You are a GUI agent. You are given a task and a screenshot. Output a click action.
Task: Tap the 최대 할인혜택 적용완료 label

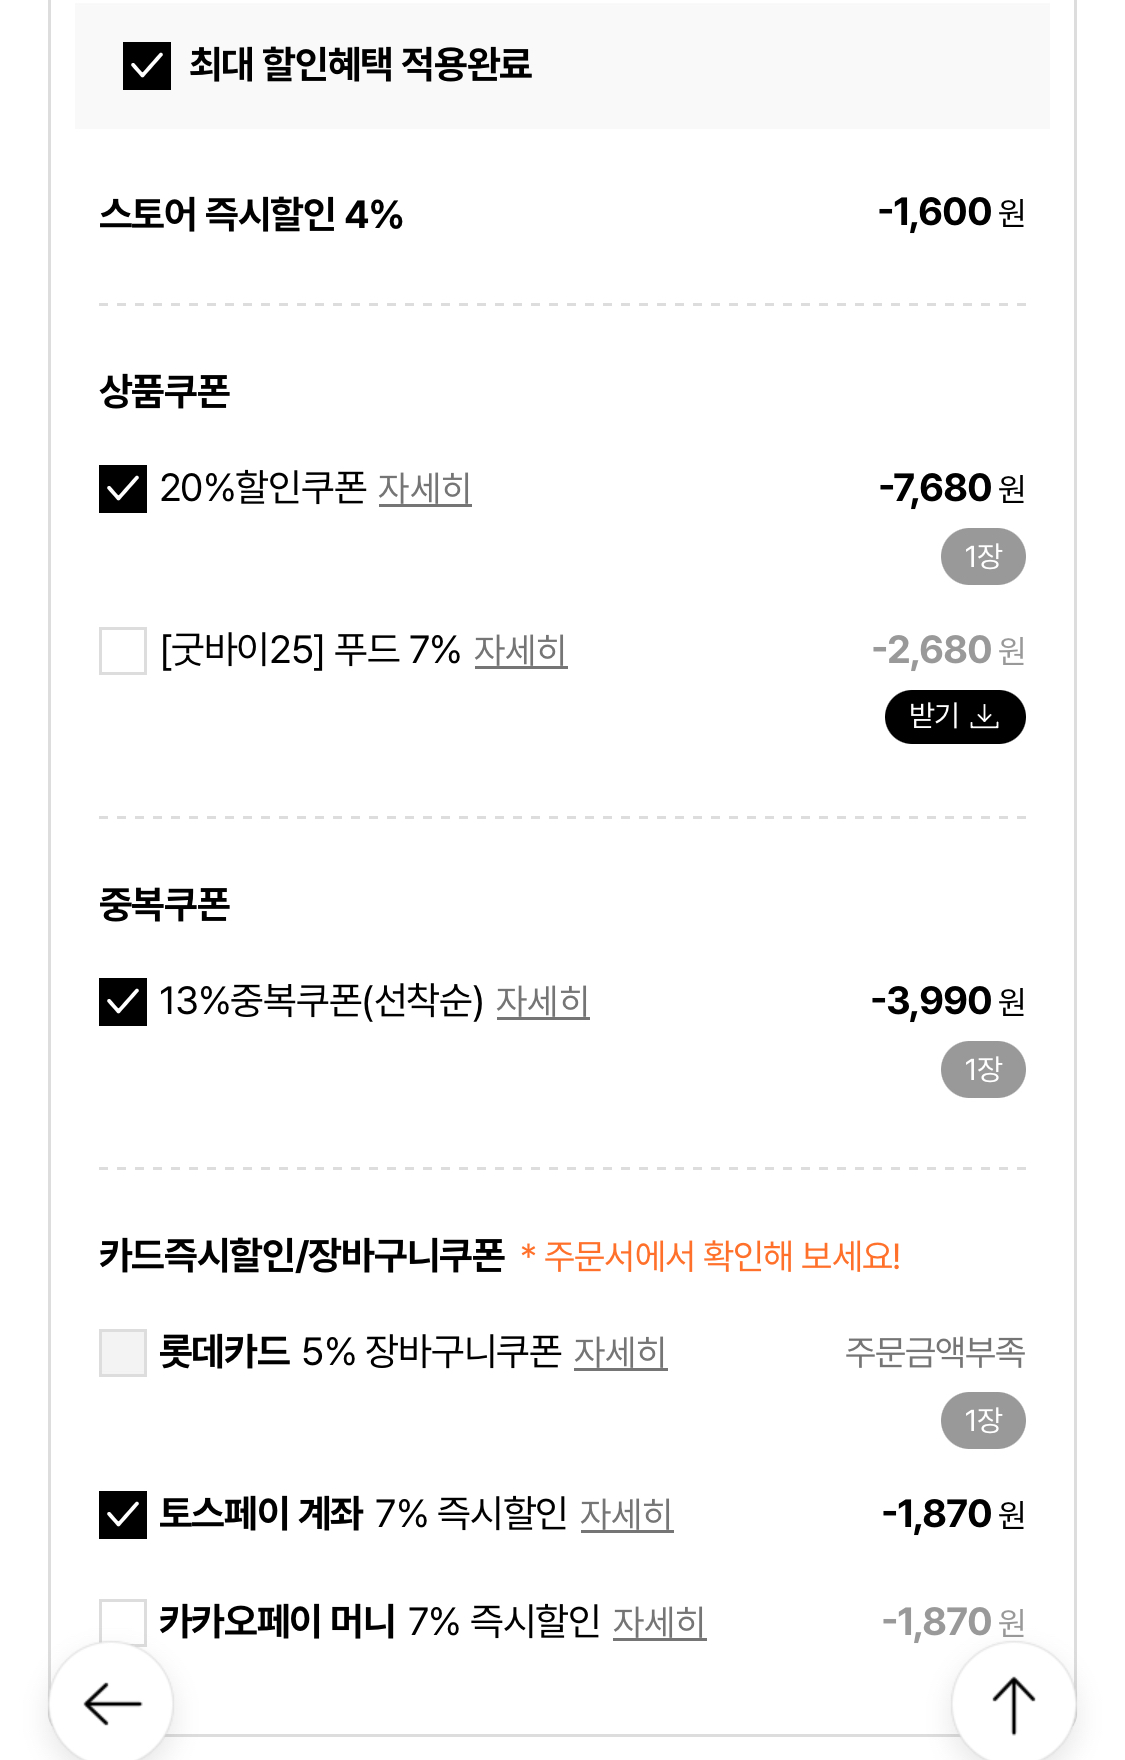point(360,65)
